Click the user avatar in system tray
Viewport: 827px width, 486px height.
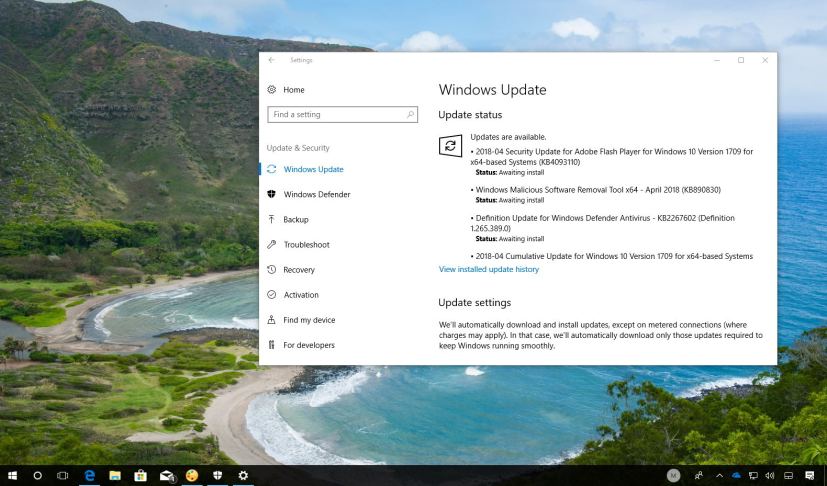coord(673,475)
